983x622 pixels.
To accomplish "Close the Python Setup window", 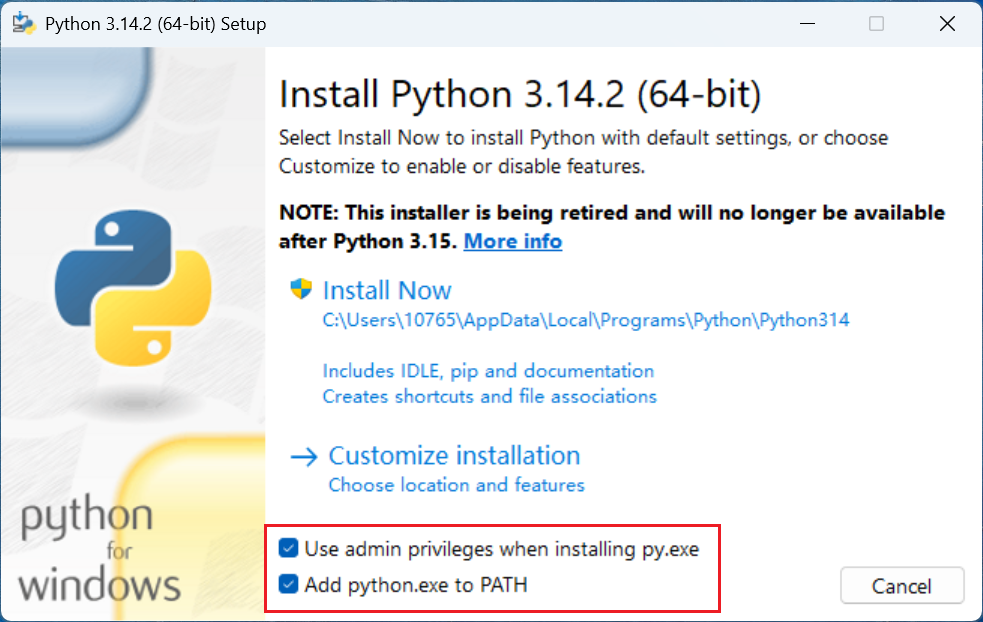I will click(x=947, y=24).
